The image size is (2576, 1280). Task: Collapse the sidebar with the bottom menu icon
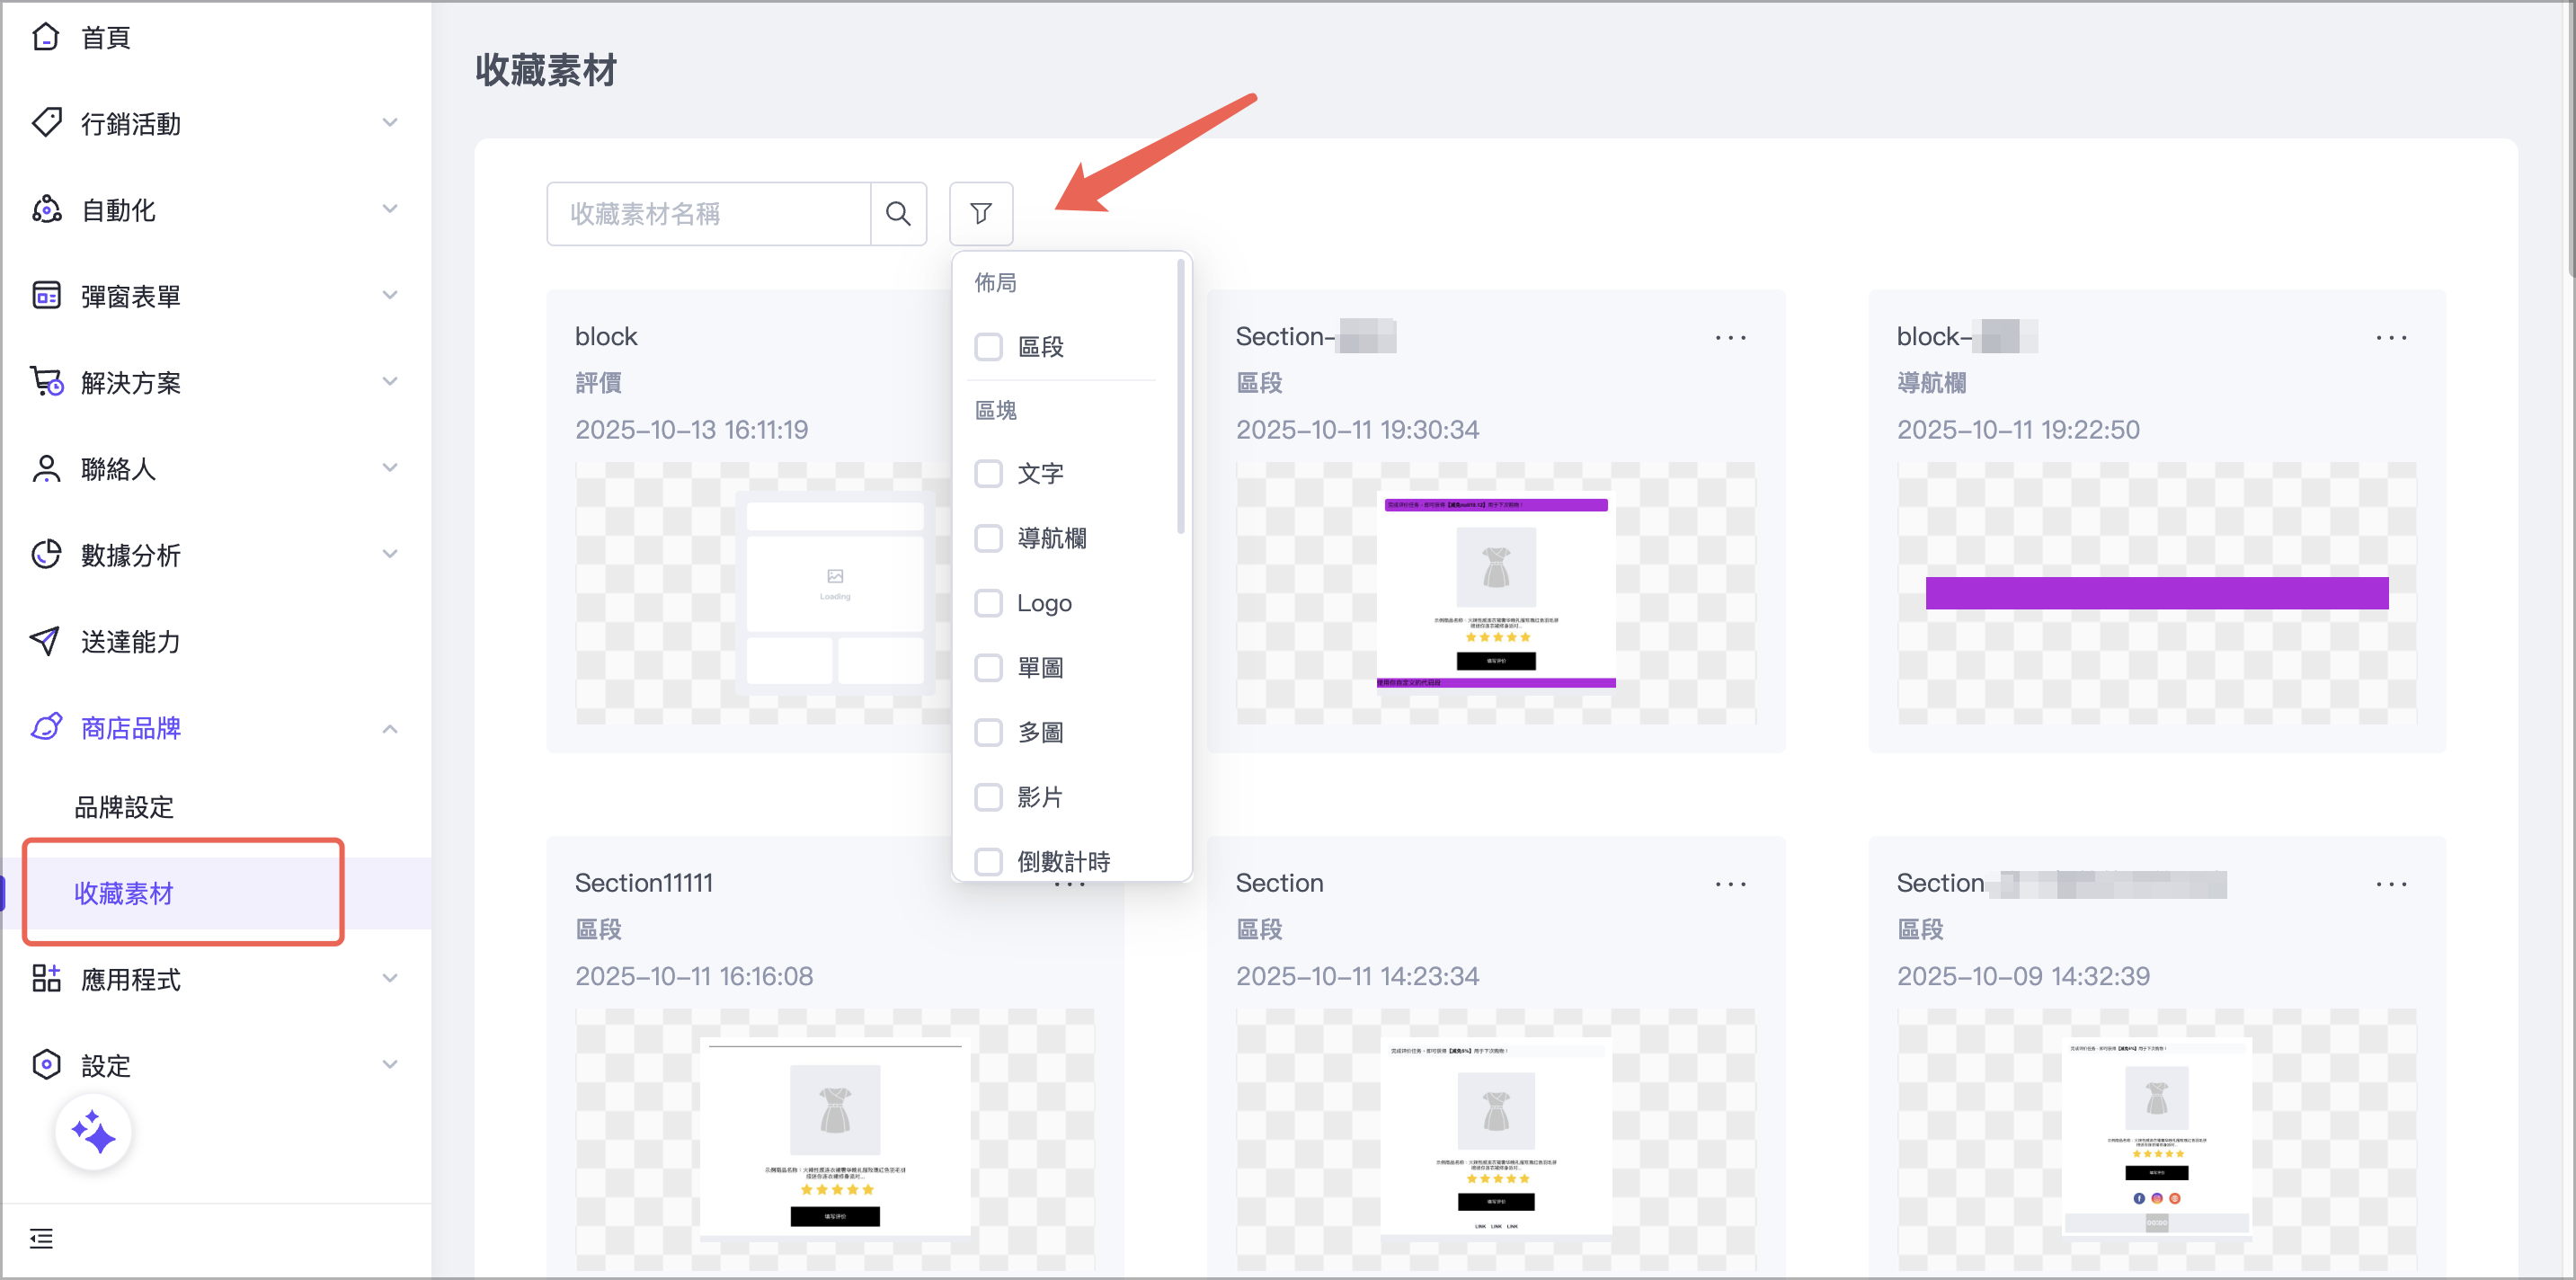coord(41,1238)
